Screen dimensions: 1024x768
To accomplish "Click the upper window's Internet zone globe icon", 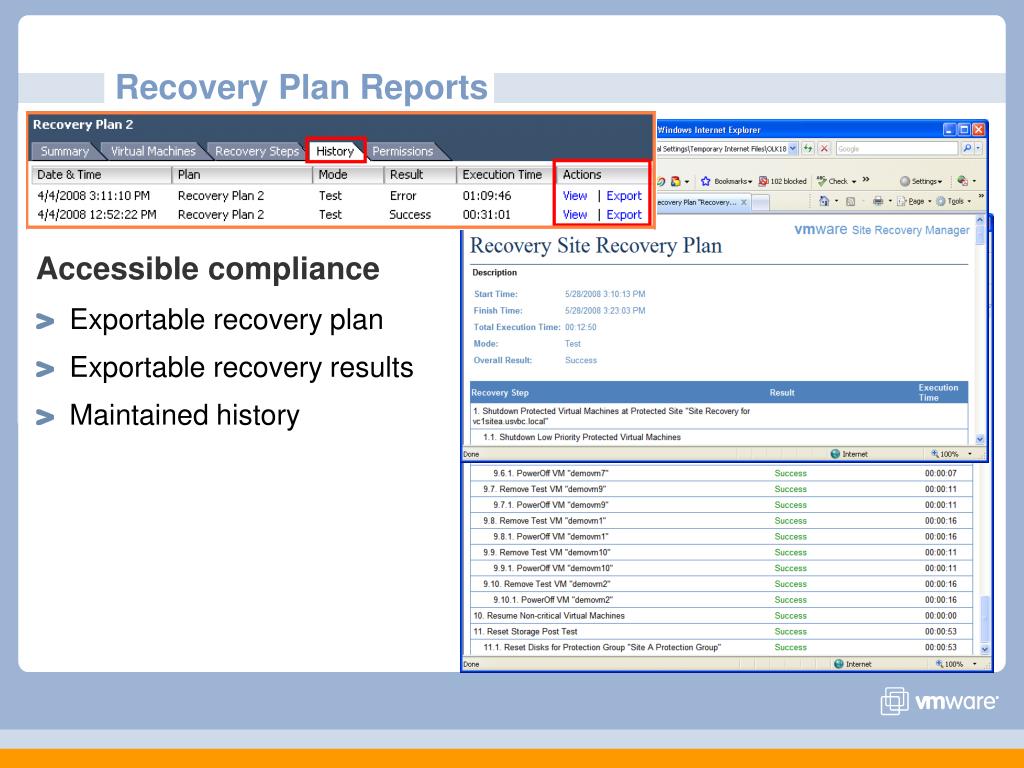I will click(835, 454).
